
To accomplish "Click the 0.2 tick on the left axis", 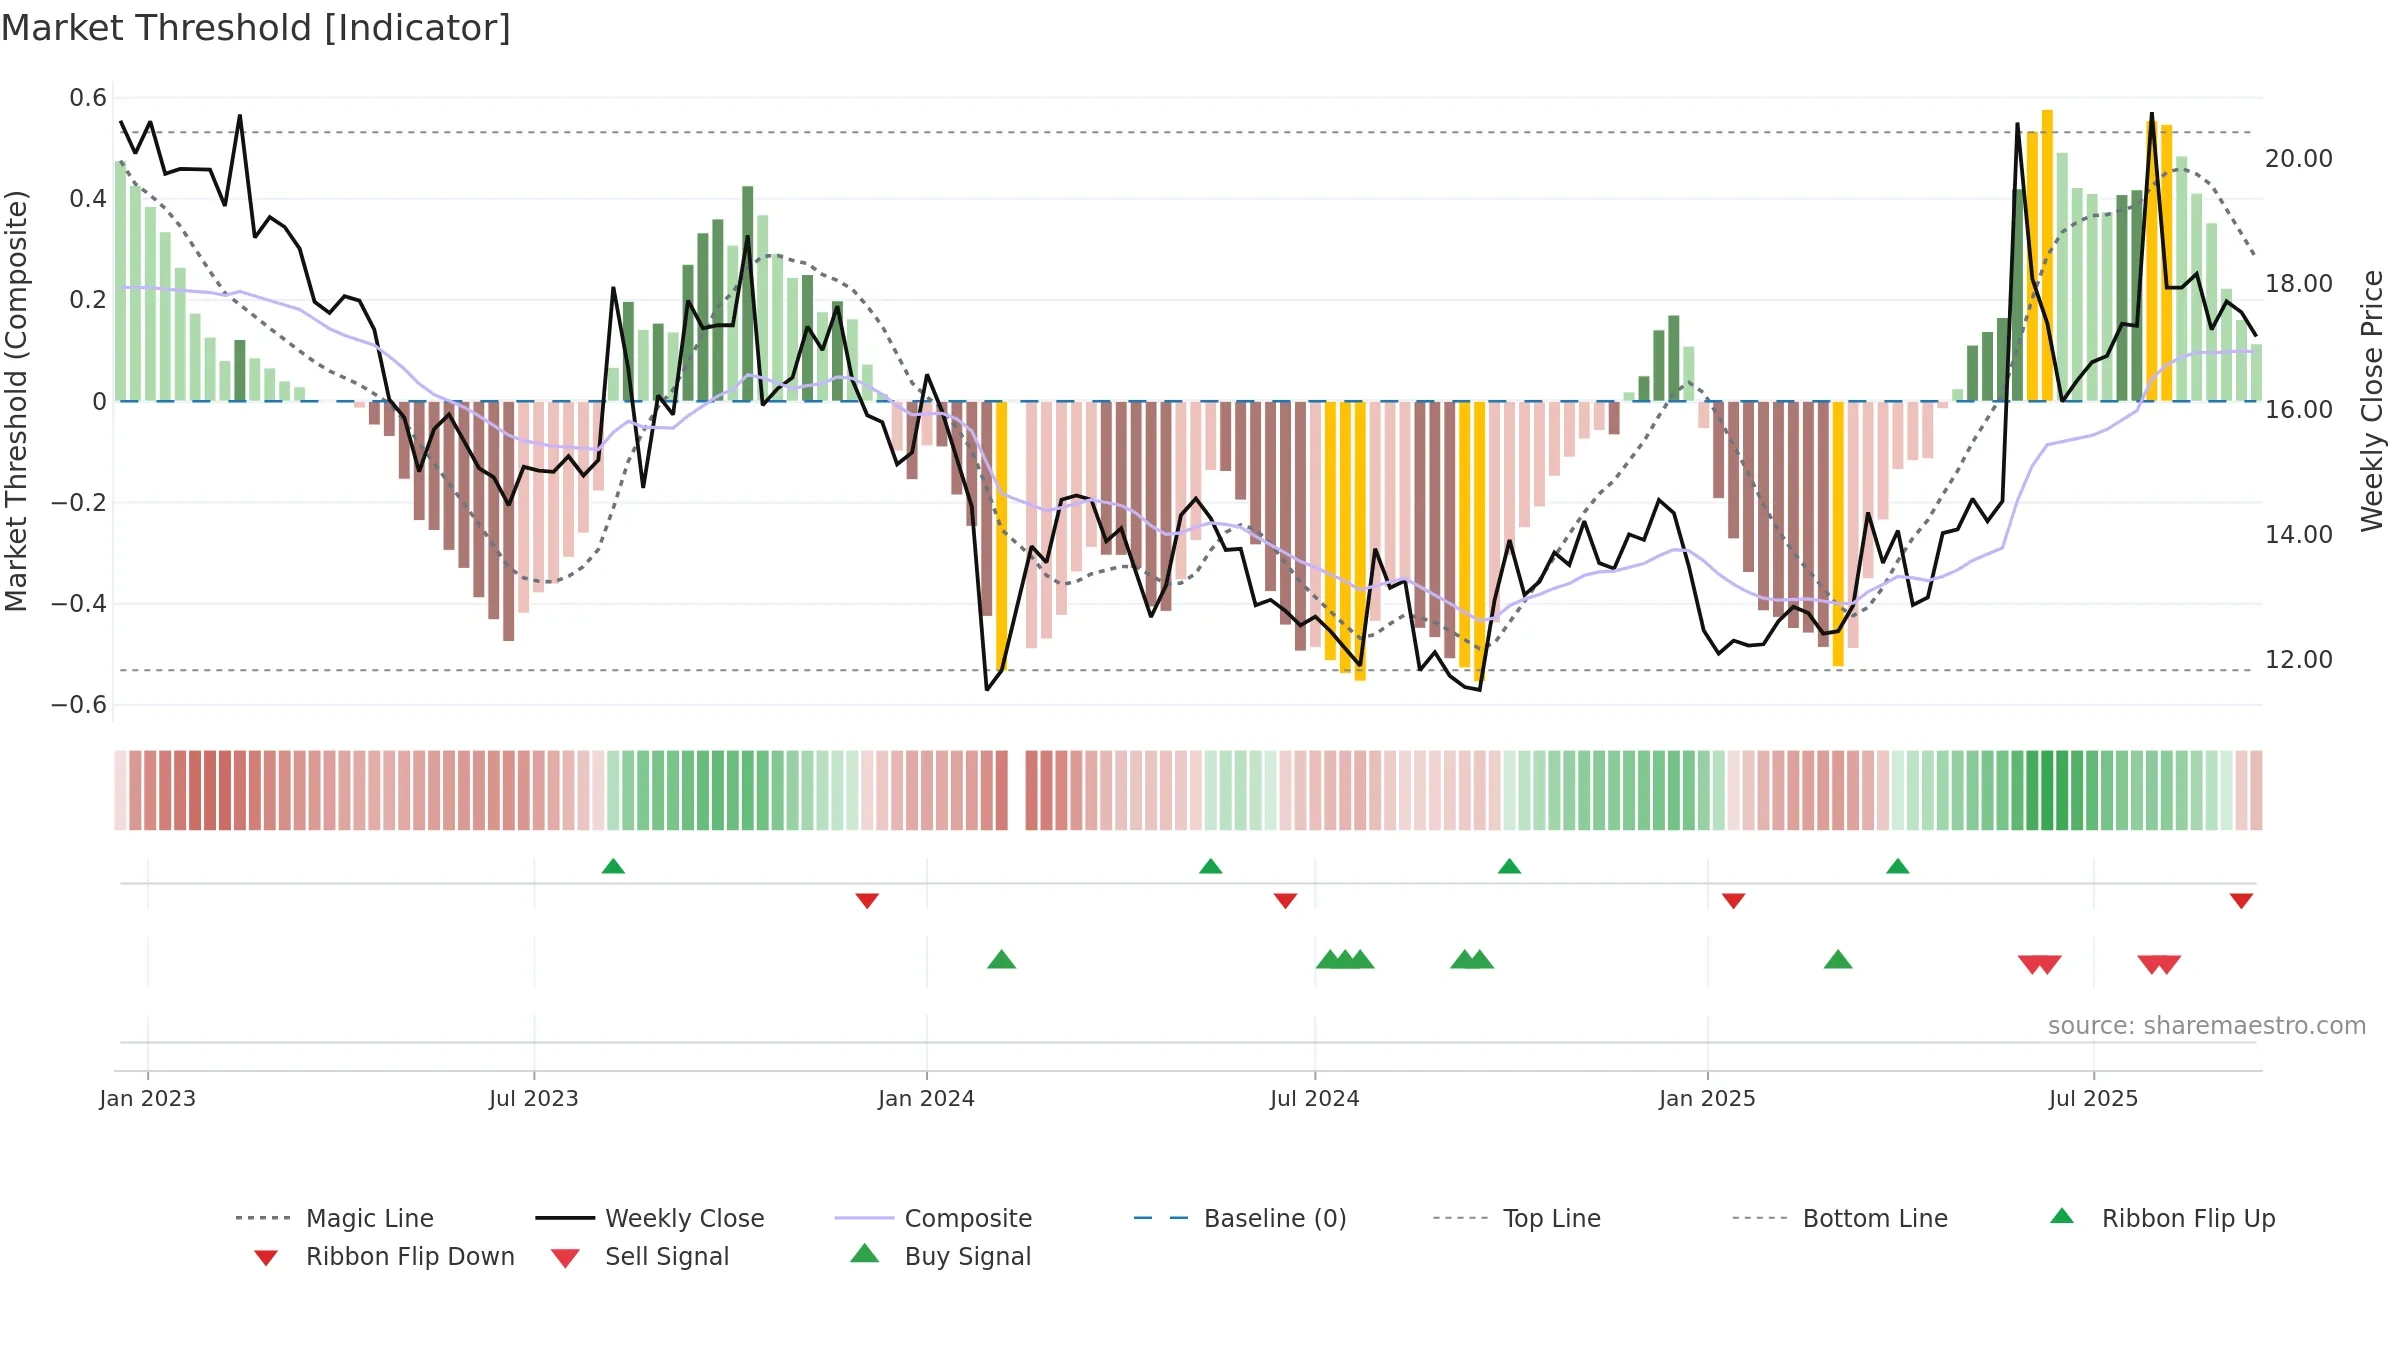I will tap(88, 300).
